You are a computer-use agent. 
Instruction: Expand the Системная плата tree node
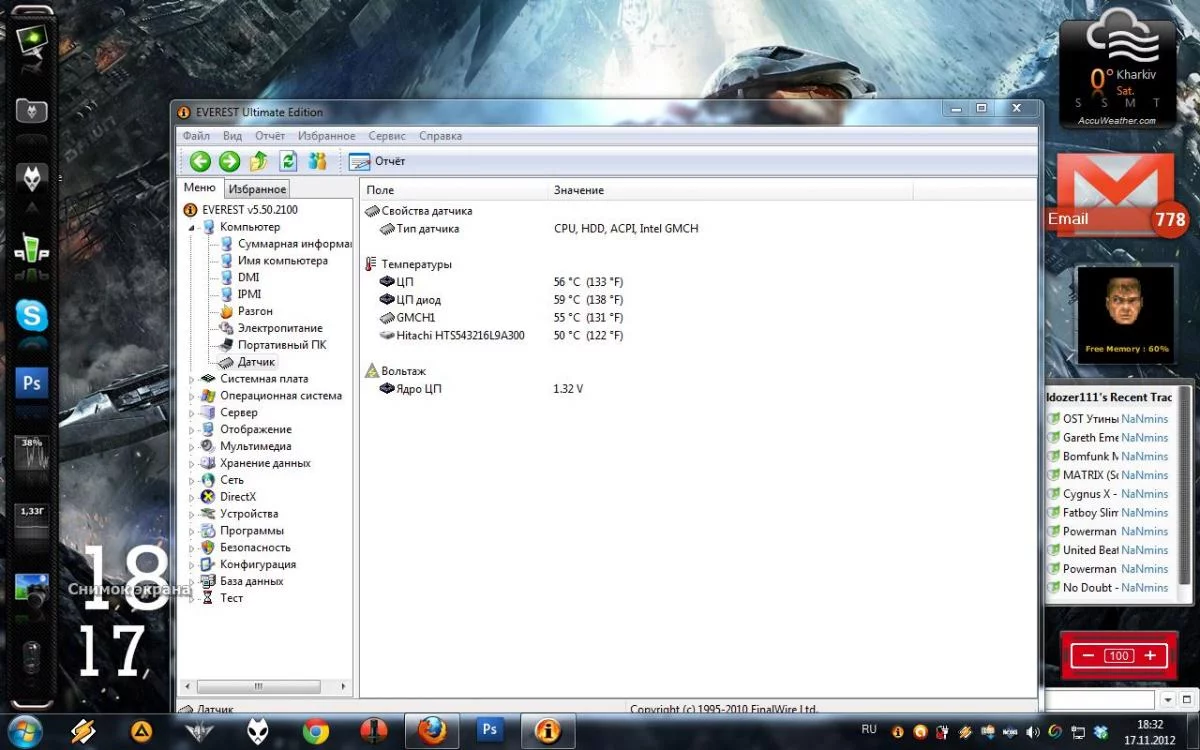(192, 379)
